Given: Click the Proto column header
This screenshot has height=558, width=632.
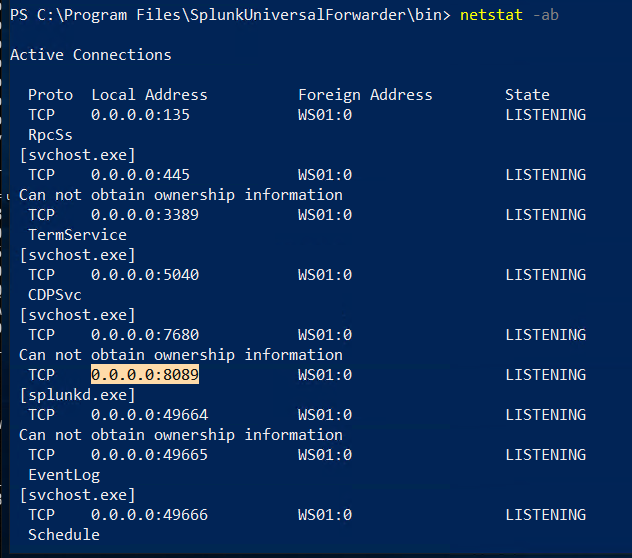Looking at the screenshot, I should (50, 95).
